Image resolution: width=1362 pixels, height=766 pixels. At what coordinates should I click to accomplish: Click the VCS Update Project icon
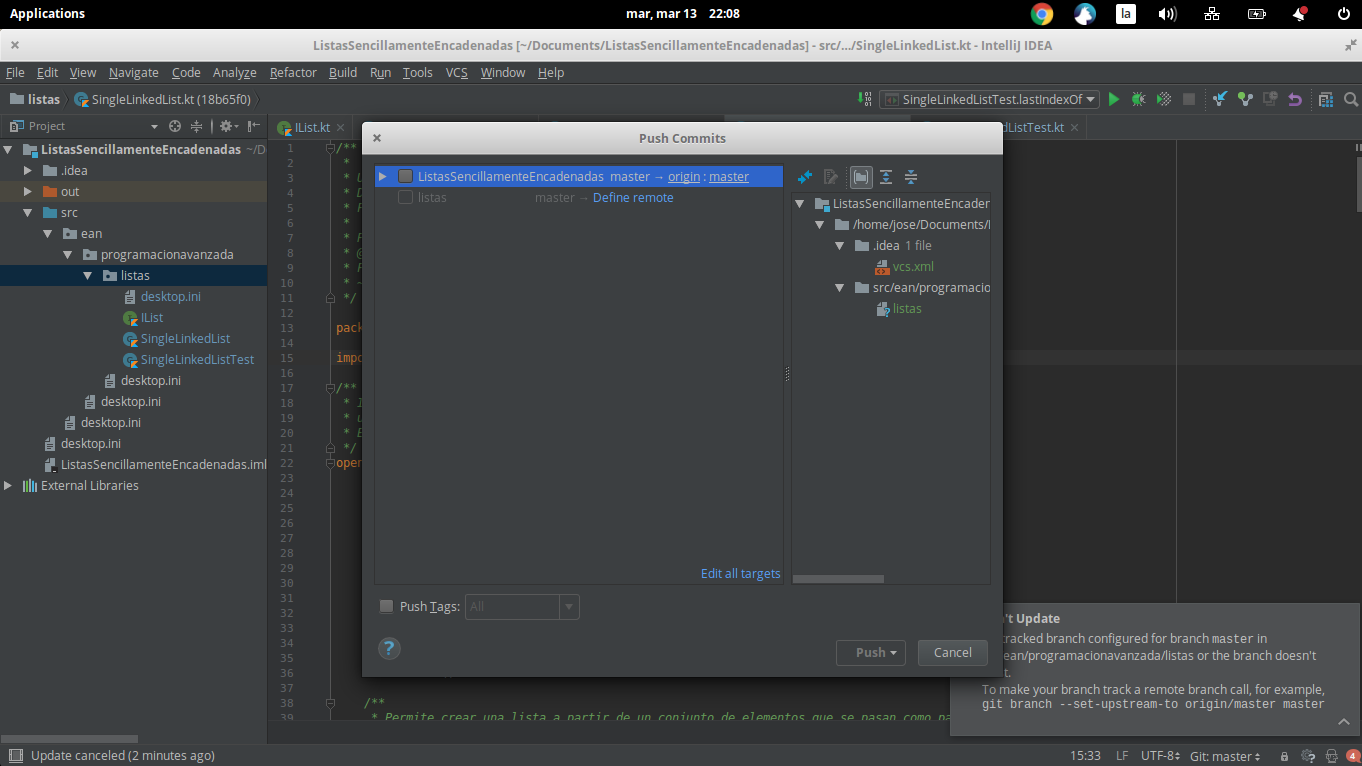click(1220, 99)
